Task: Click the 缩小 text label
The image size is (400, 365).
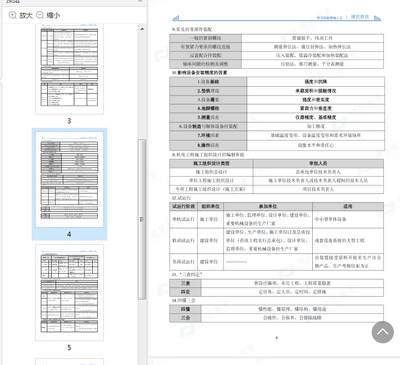Action: pyautogui.click(x=53, y=15)
